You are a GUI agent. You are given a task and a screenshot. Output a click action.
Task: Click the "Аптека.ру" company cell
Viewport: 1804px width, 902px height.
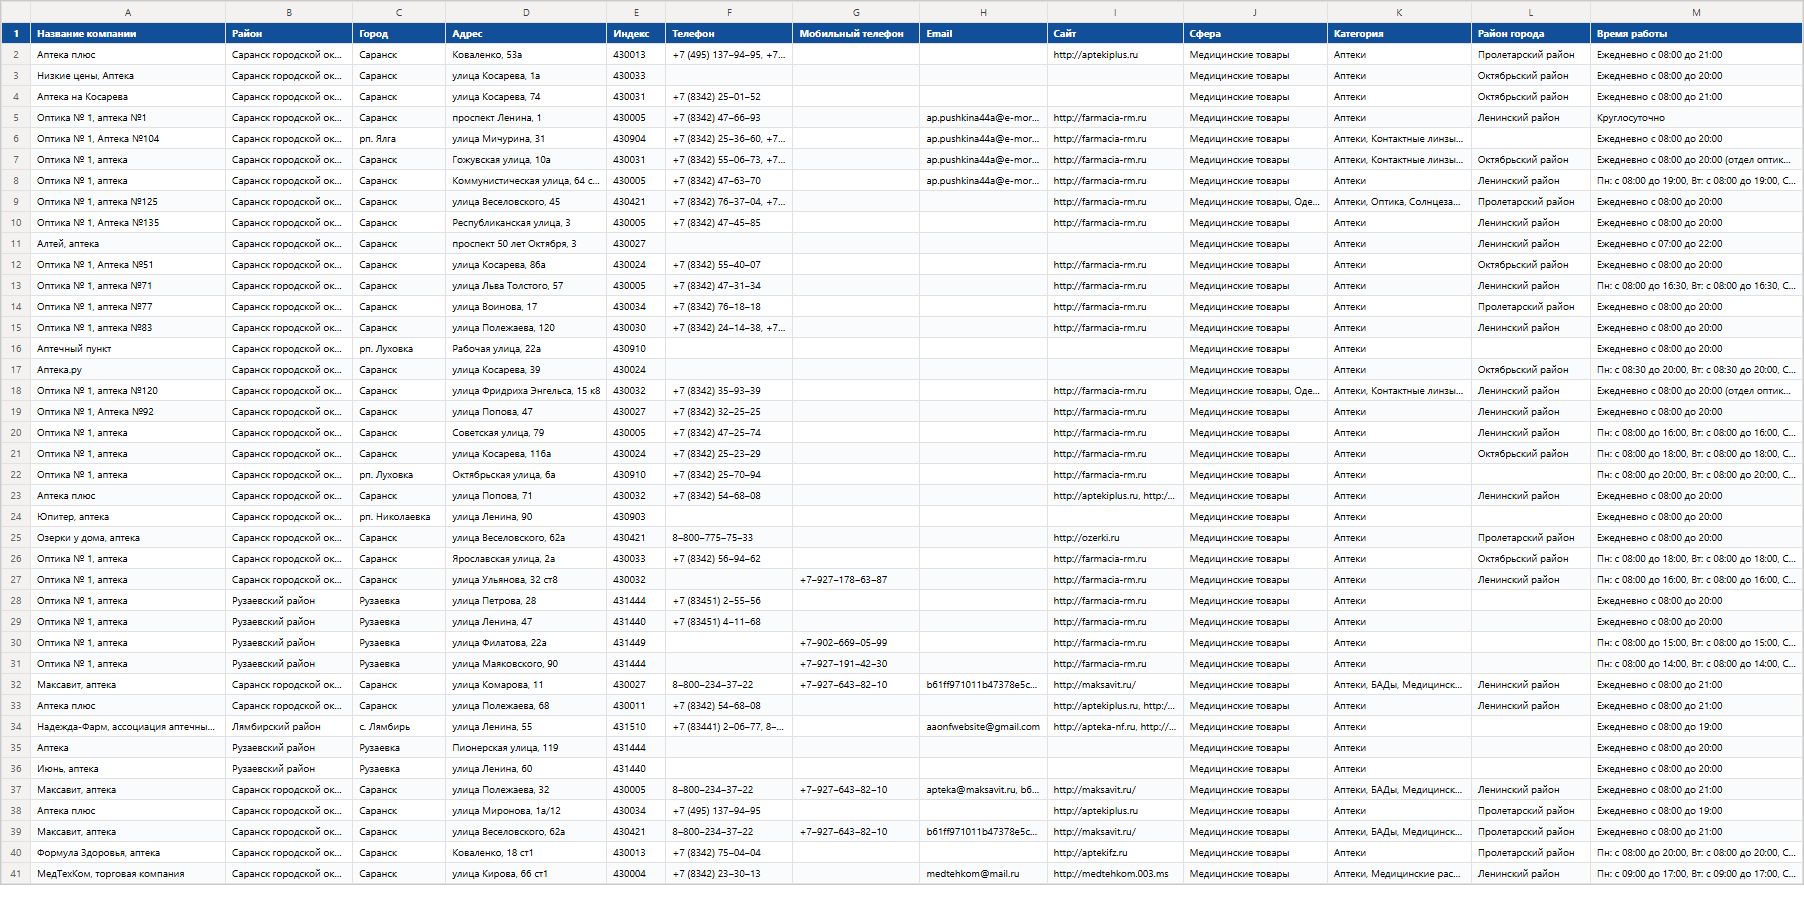click(x=128, y=369)
